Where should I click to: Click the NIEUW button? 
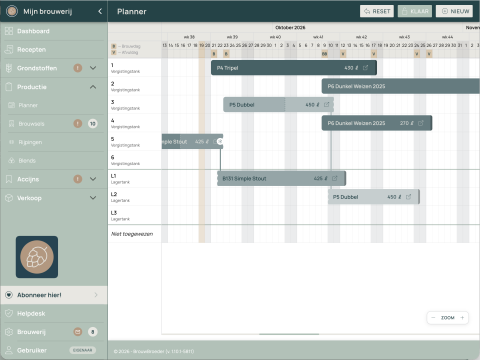454,11
